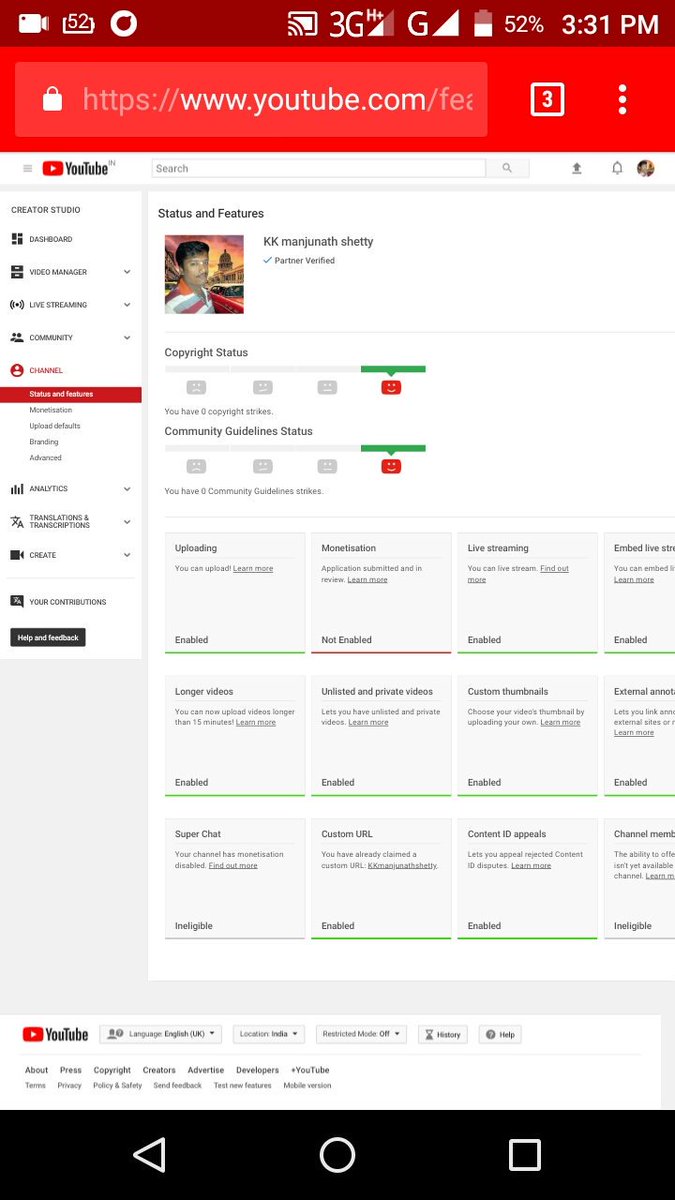Click Learn more in the Uploading card
Screen dimensions: 675x1200
pyautogui.click(x=253, y=569)
